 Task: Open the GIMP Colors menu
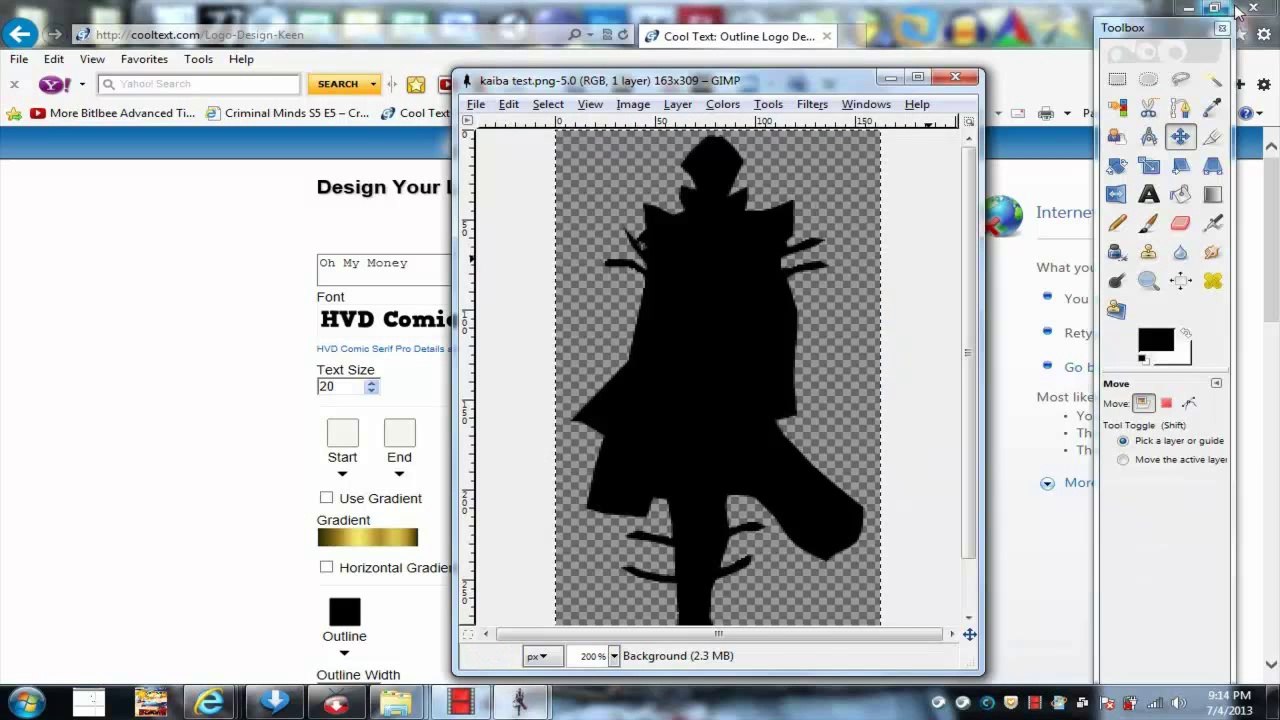coord(723,104)
